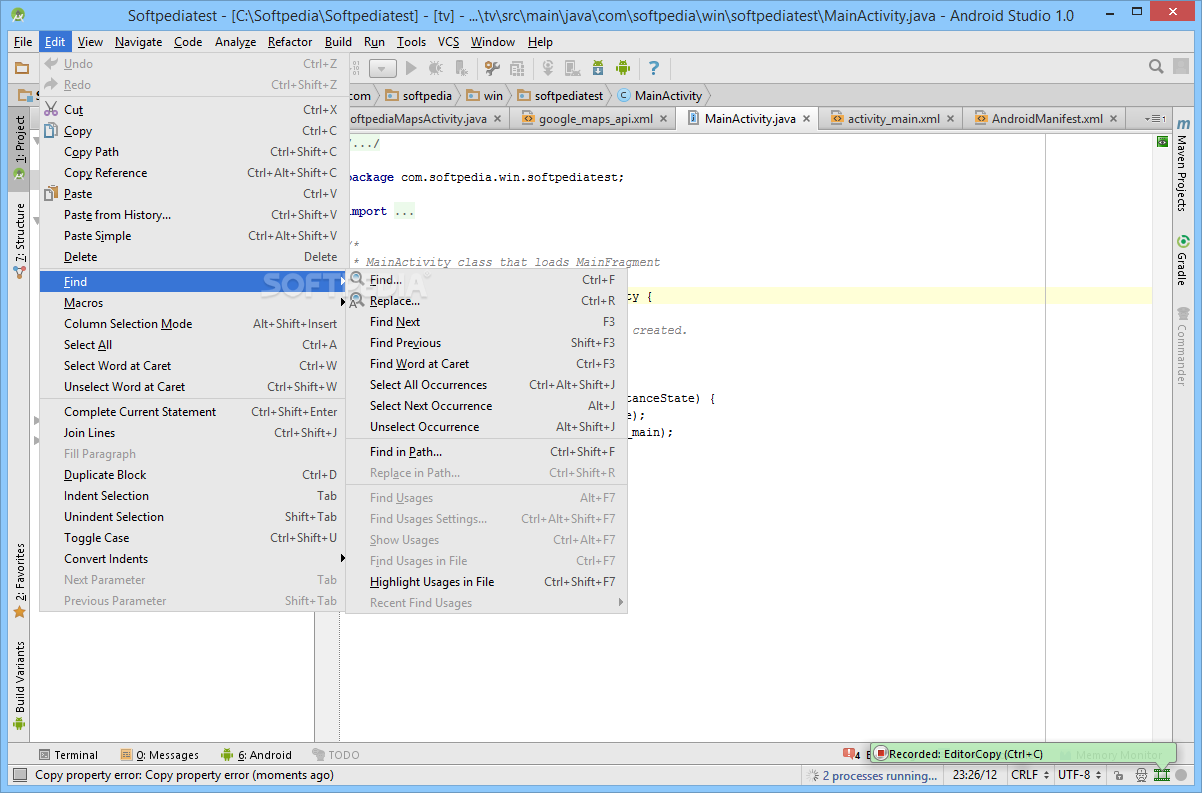
Task: Toggle the Build Variants side panel
Action: click(20, 685)
